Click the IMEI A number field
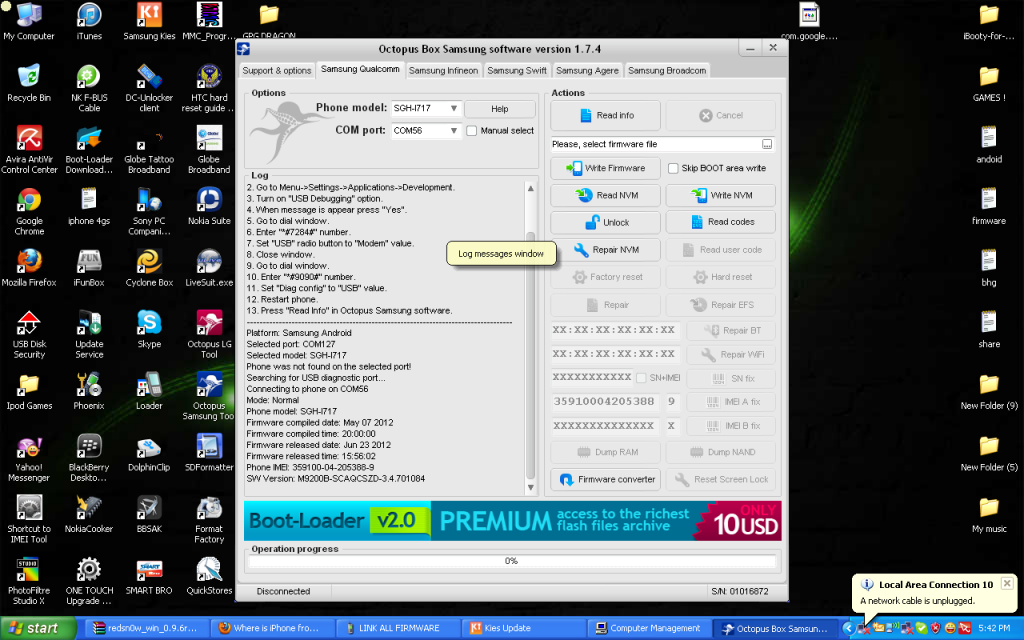This screenshot has height=640, width=1024. [606, 402]
